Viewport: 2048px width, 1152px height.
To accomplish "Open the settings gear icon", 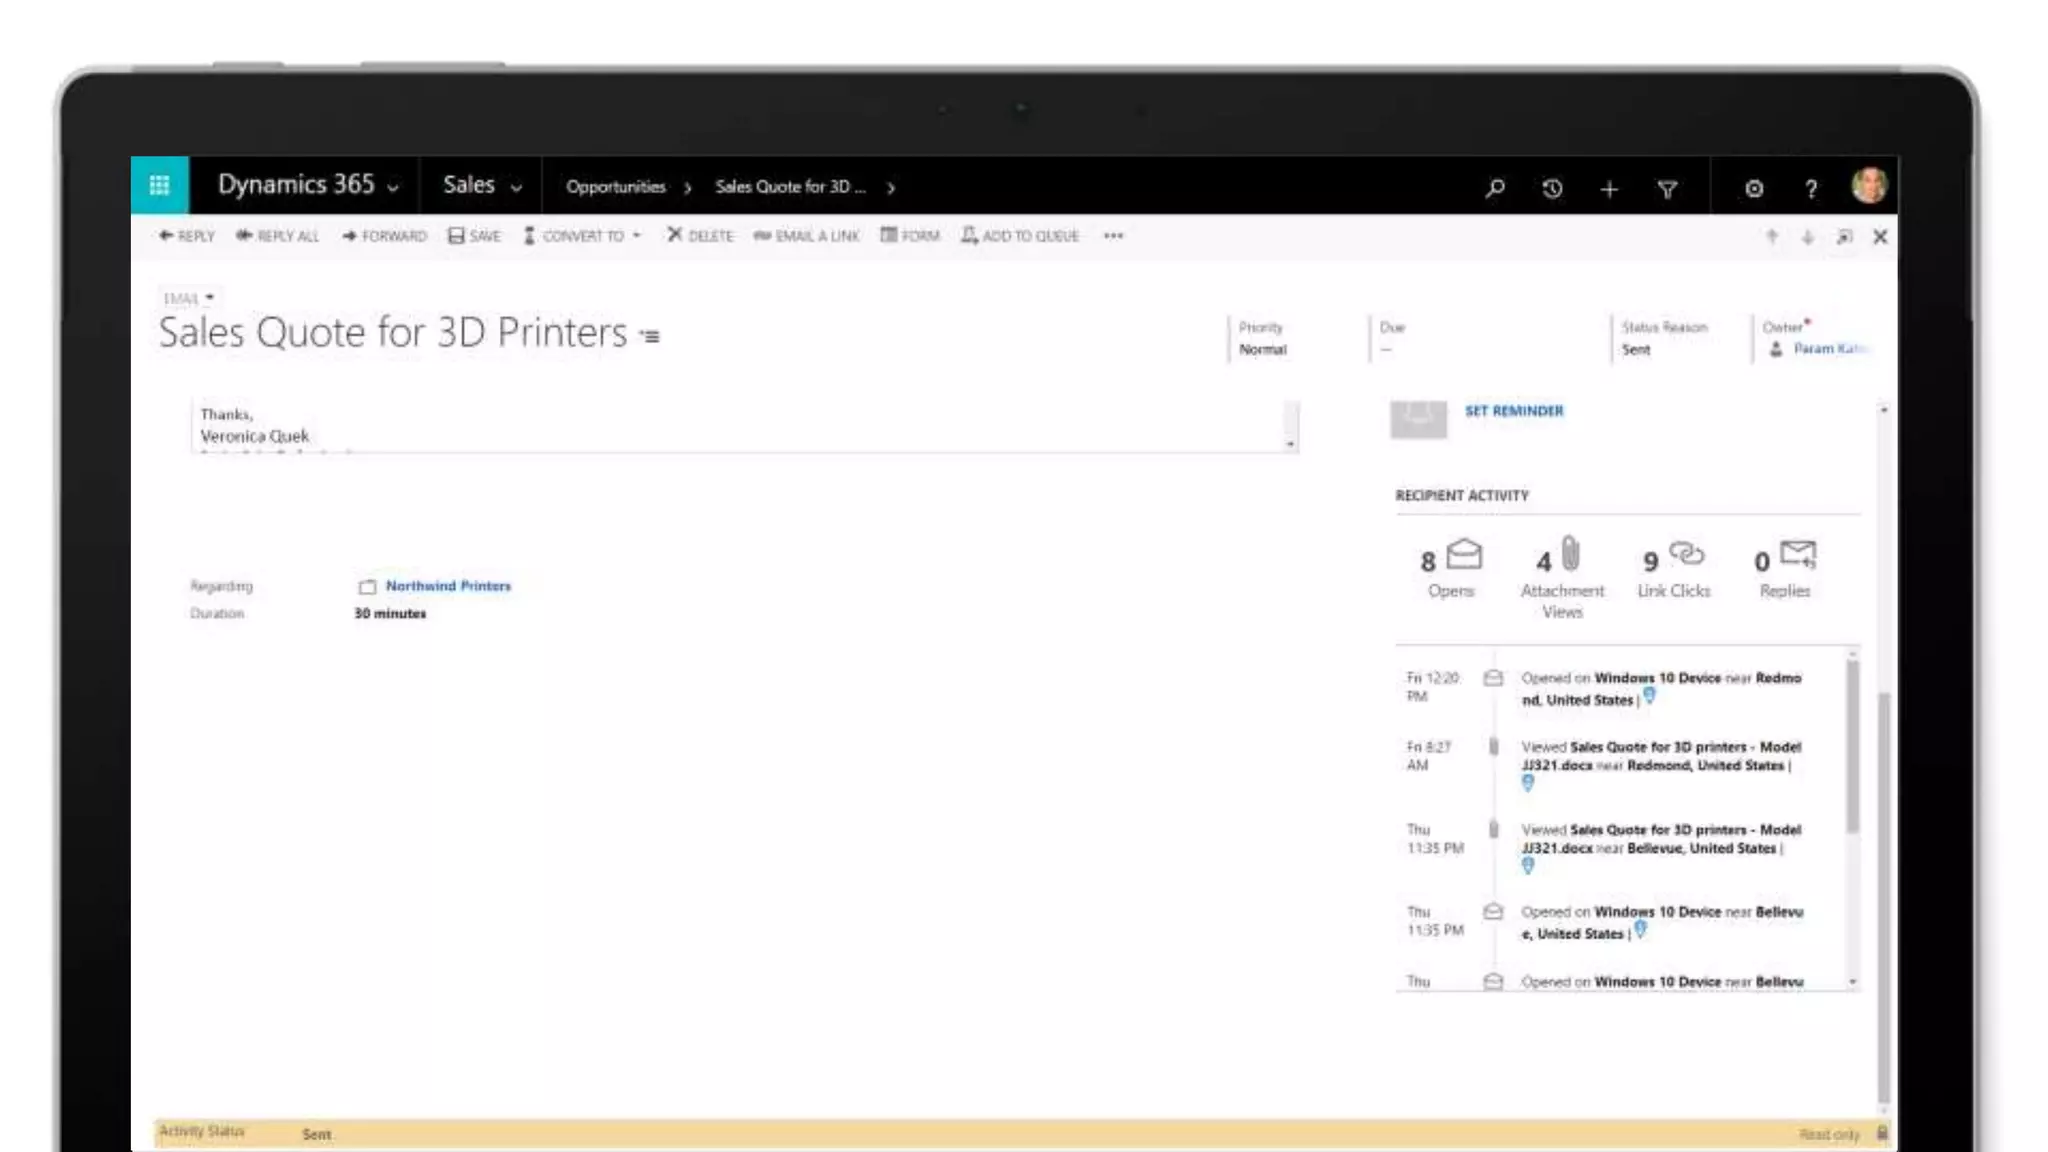I will [1754, 188].
